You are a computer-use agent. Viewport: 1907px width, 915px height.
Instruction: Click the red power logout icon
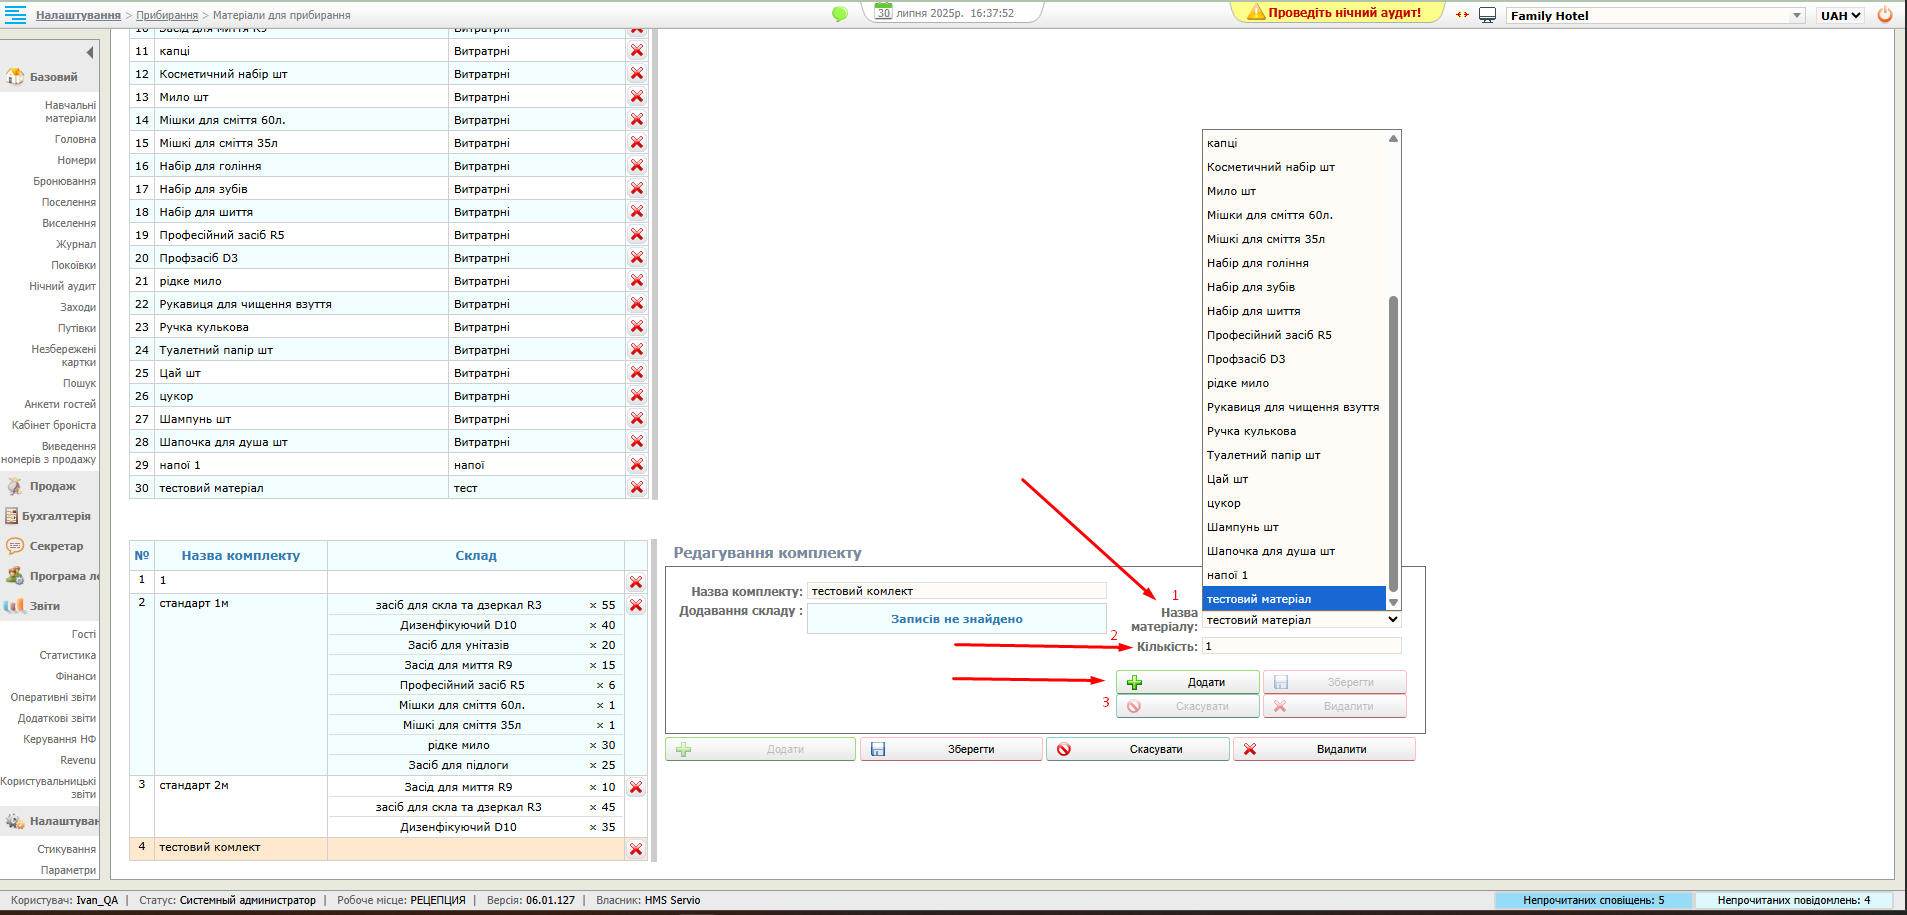pos(1885,15)
